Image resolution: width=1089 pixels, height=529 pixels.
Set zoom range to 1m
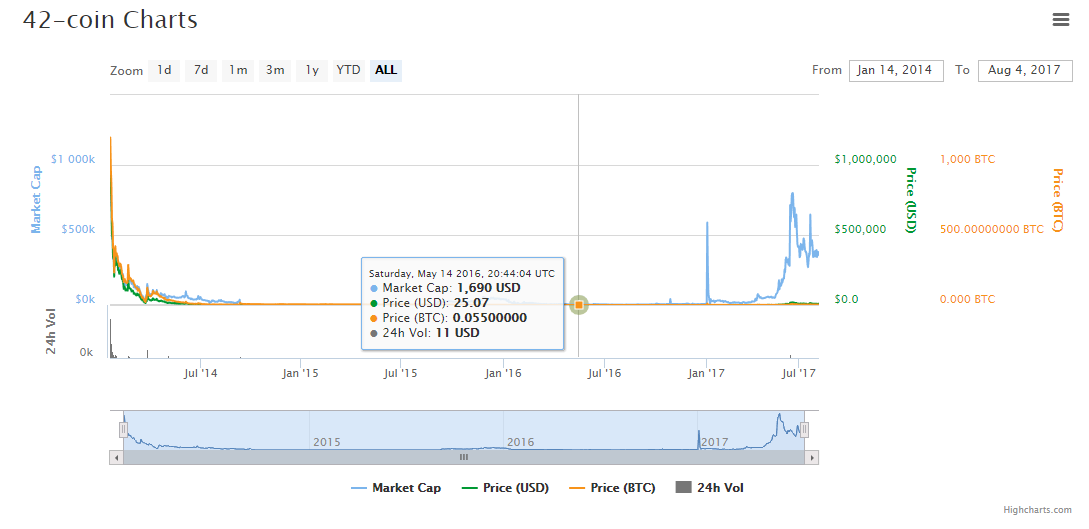pos(238,70)
